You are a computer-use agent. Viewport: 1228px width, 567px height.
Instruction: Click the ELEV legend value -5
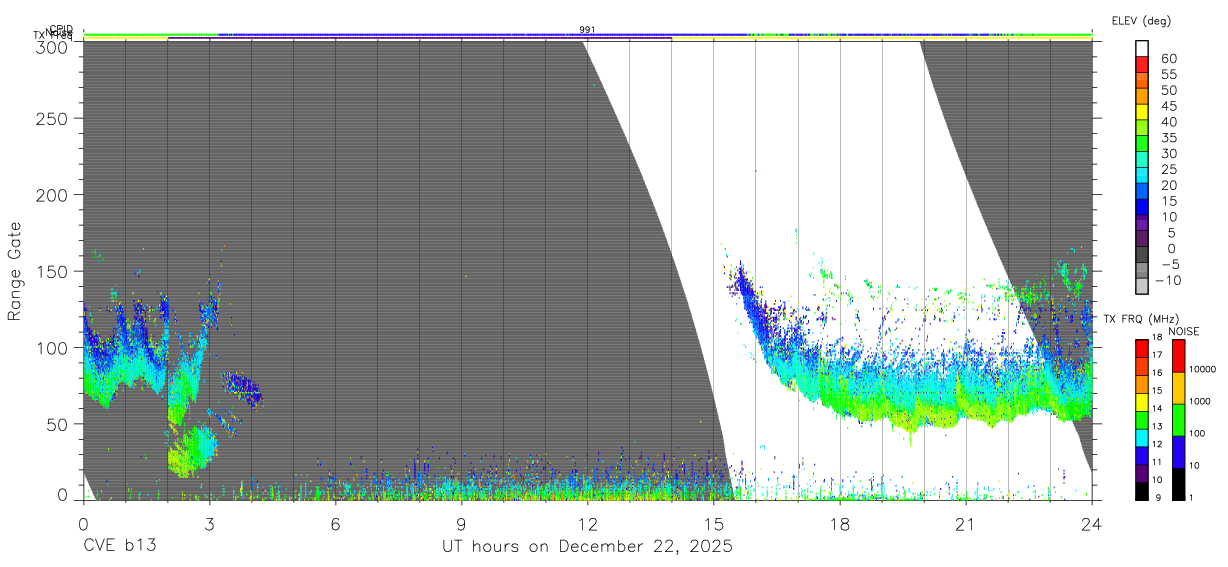click(1170, 264)
